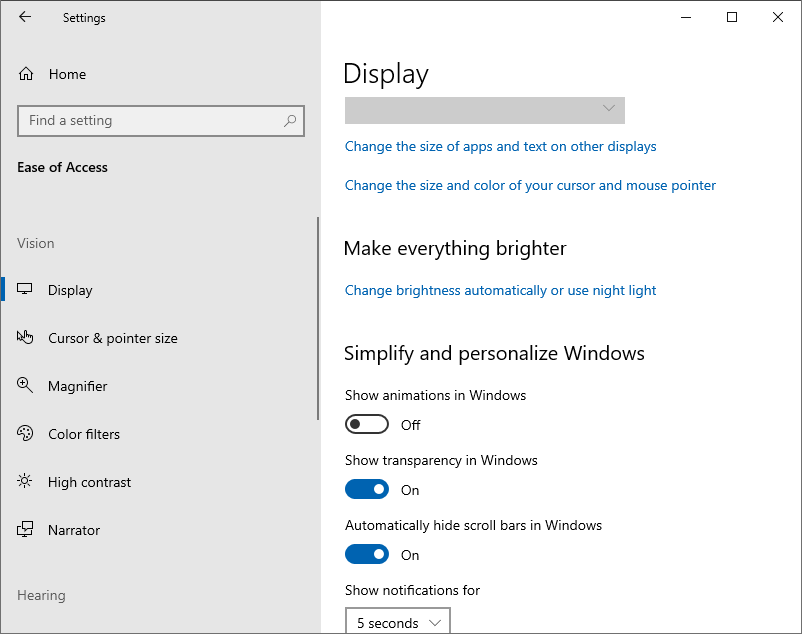Open the Home icon in sidebar
The width and height of the screenshot is (802, 634).
pos(26,74)
